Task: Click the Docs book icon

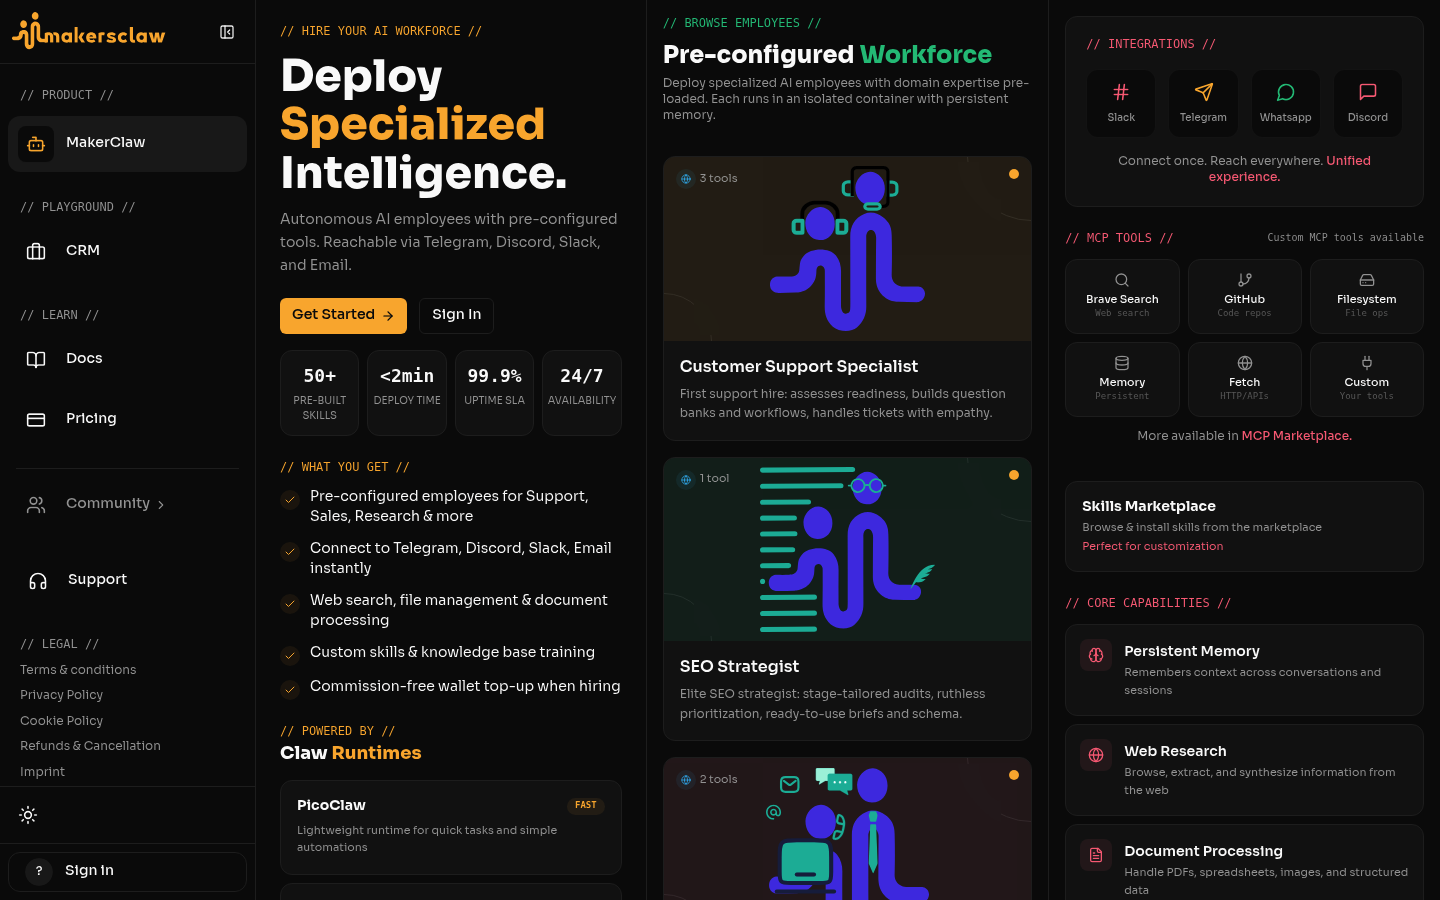Action: click(x=36, y=359)
